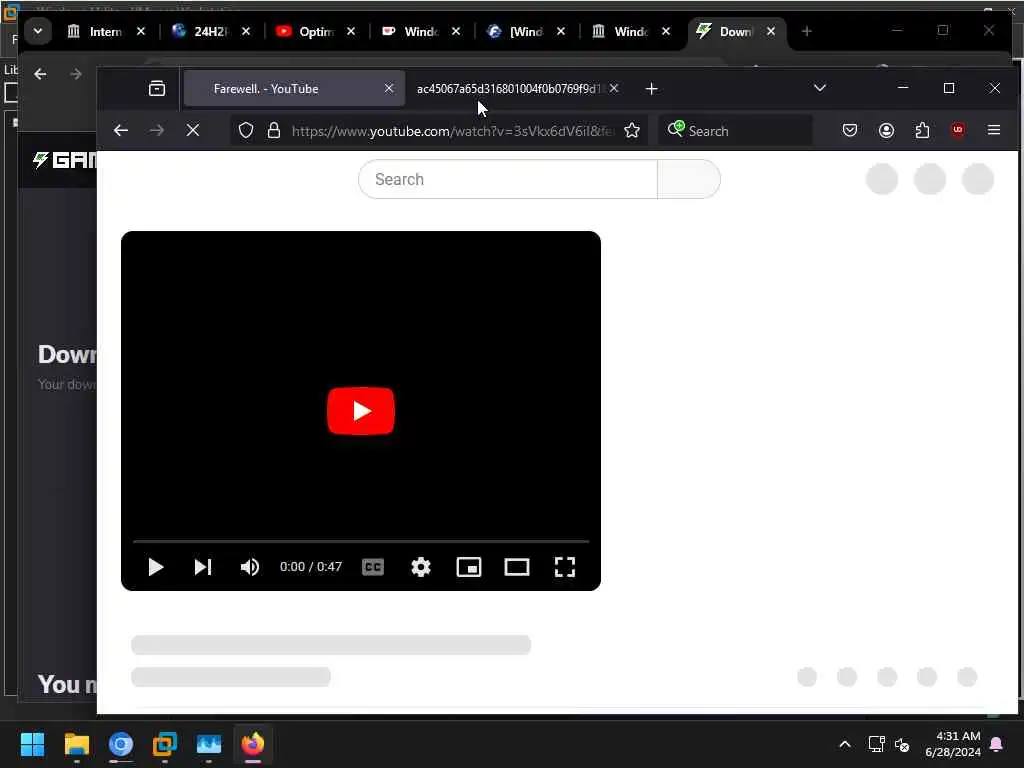Expand the list all tabs dropdown in Firefox
Viewport: 1024px width, 768px height.
click(x=820, y=88)
